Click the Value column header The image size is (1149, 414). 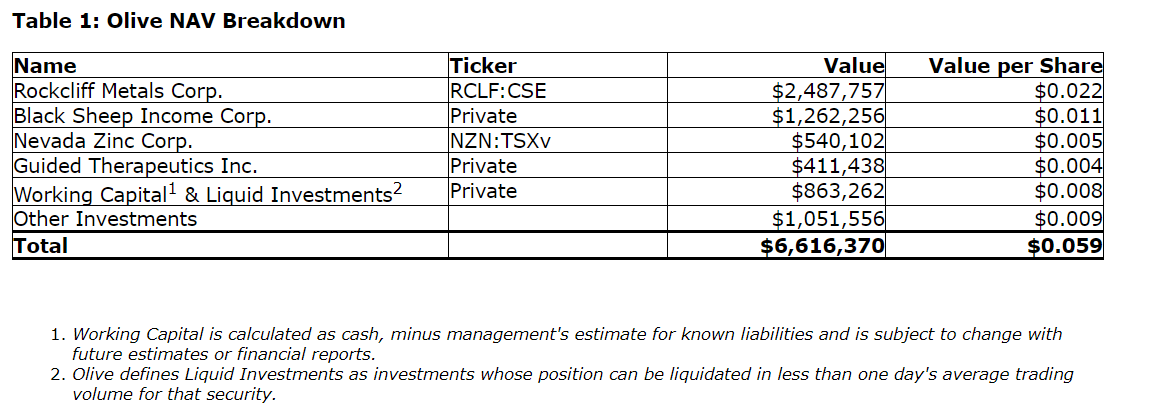[x=853, y=66]
